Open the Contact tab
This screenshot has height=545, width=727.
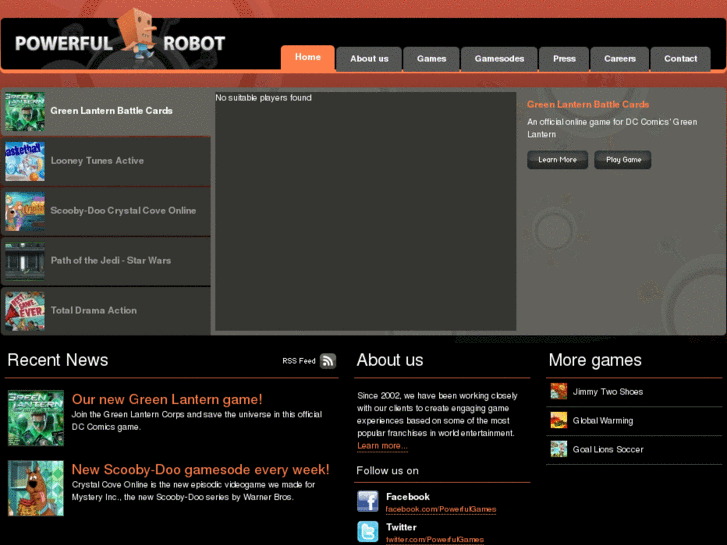tap(681, 59)
